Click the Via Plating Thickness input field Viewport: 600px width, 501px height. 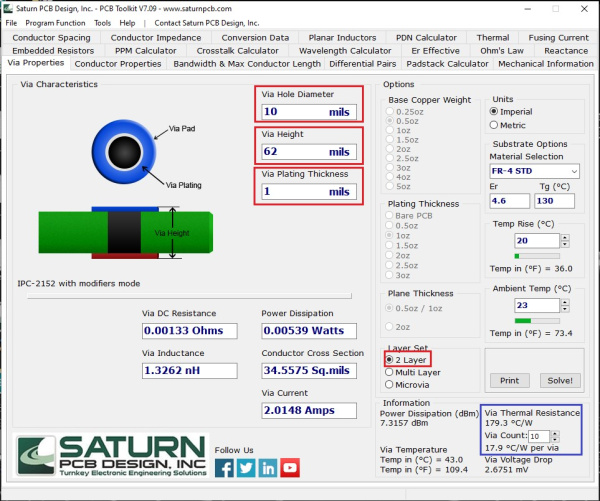tap(309, 191)
